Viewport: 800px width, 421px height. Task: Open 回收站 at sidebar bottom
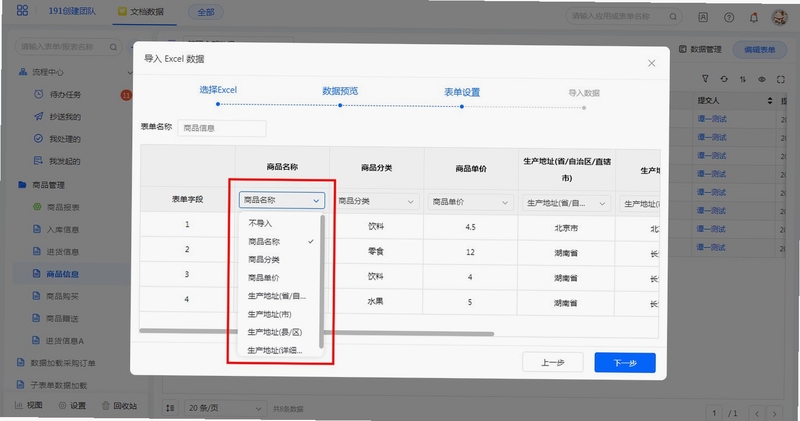(119, 406)
